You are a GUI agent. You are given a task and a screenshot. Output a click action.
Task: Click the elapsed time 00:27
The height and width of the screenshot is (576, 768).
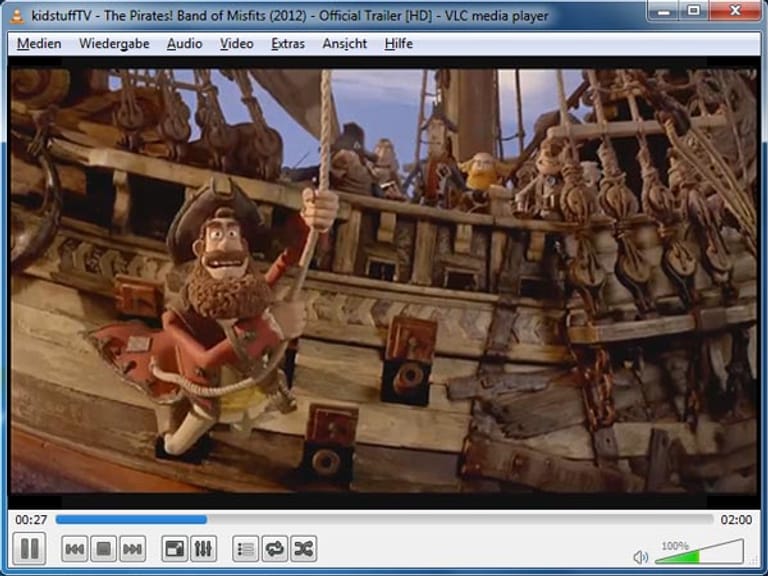coord(31,520)
